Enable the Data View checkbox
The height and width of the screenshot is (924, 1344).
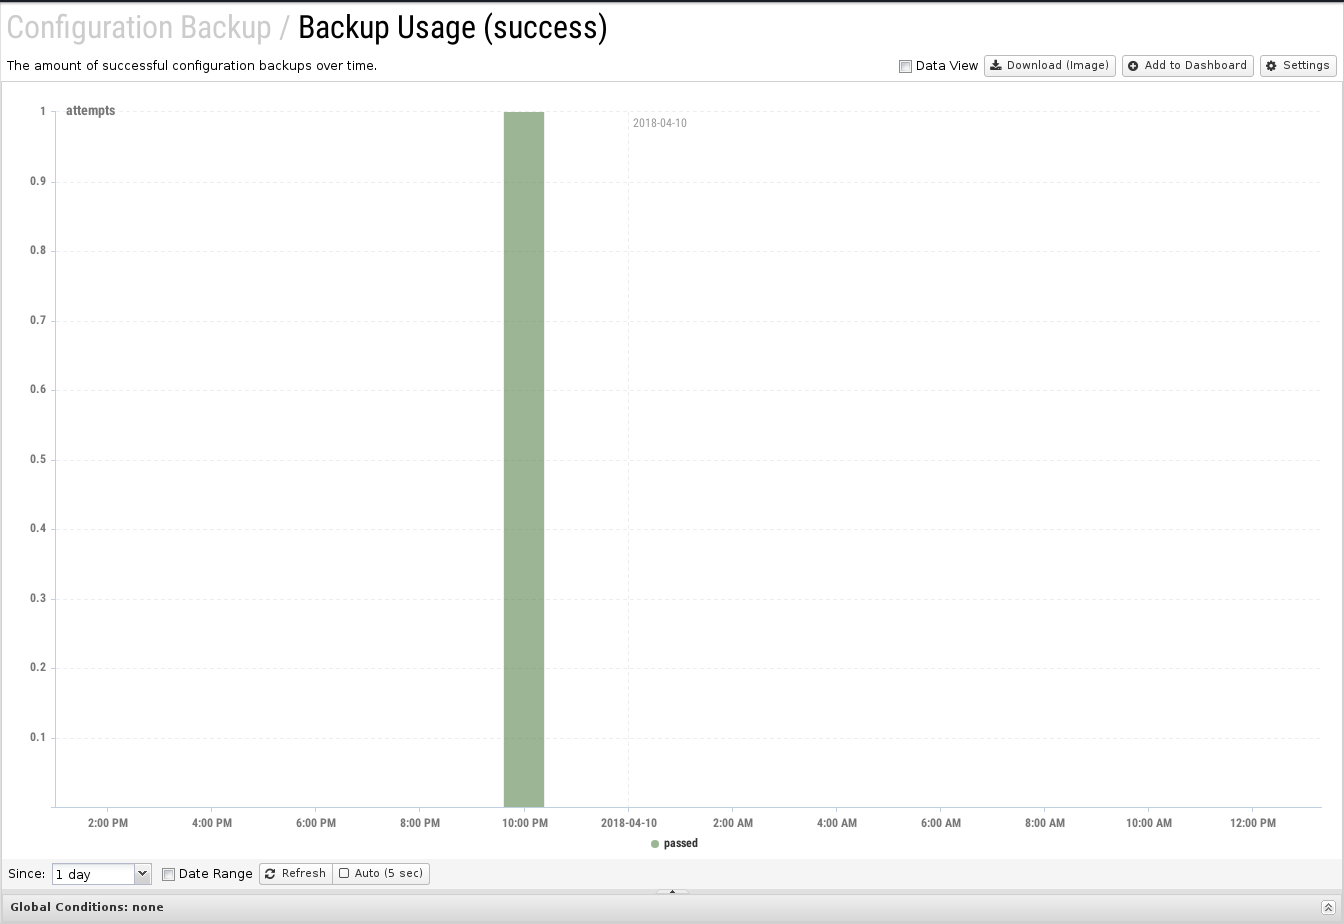click(x=905, y=67)
